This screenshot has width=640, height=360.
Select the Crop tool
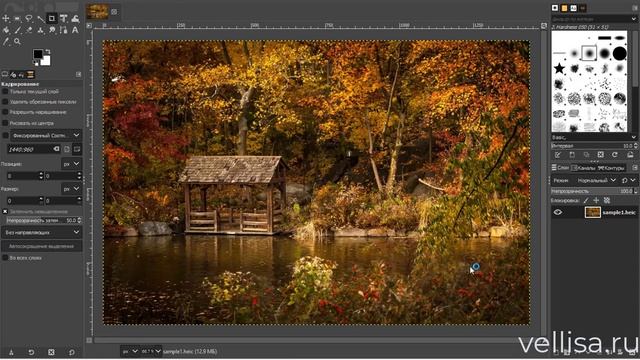point(52,18)
